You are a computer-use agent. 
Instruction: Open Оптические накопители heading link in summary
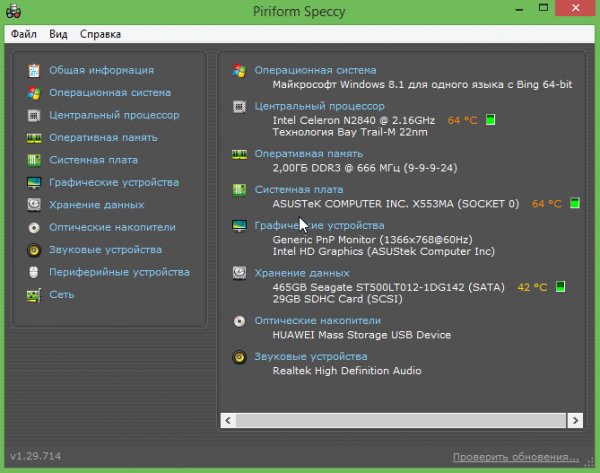tap(318, 321)
